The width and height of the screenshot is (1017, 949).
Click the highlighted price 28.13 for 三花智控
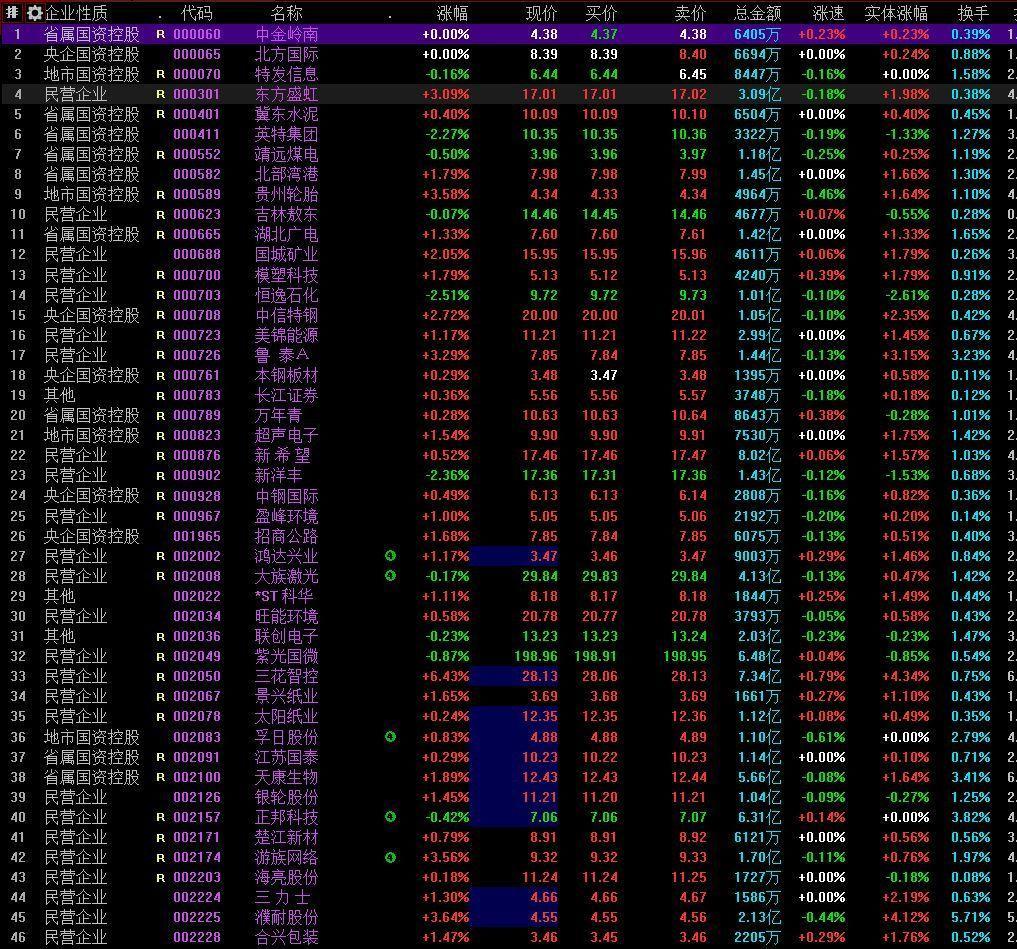[x=540, y=677]
